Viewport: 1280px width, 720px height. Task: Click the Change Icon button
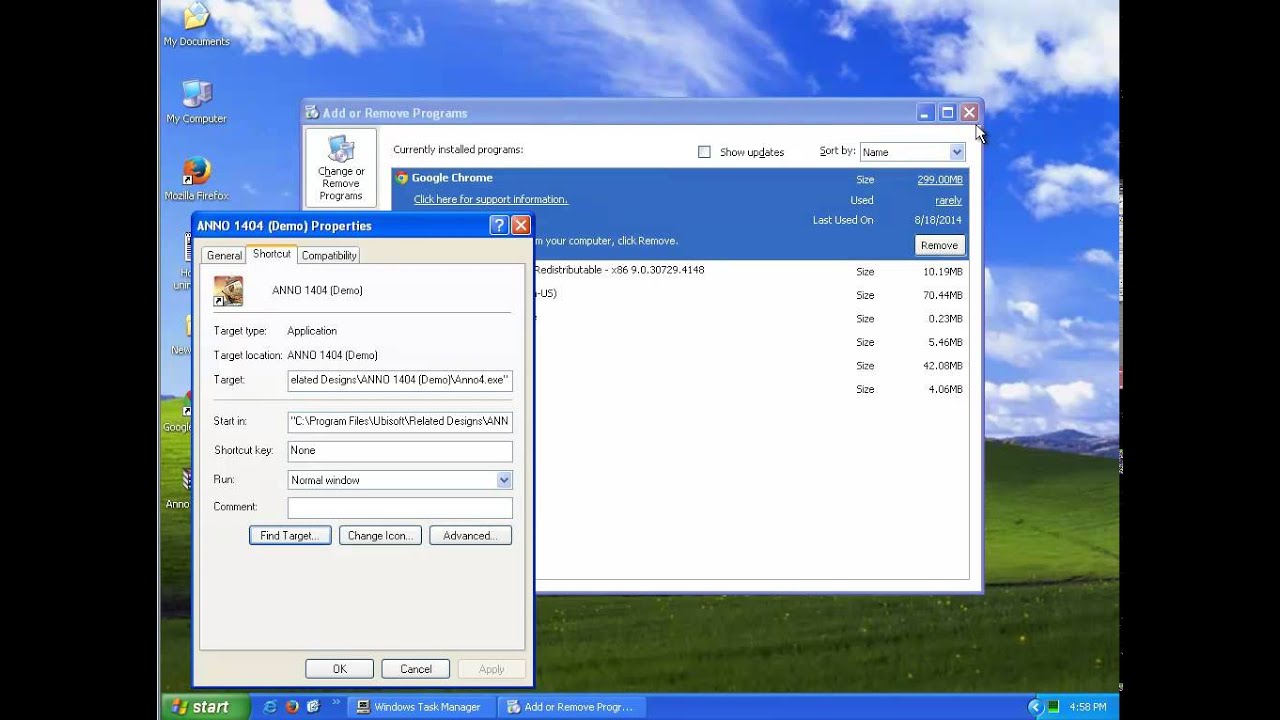point(380,534)
